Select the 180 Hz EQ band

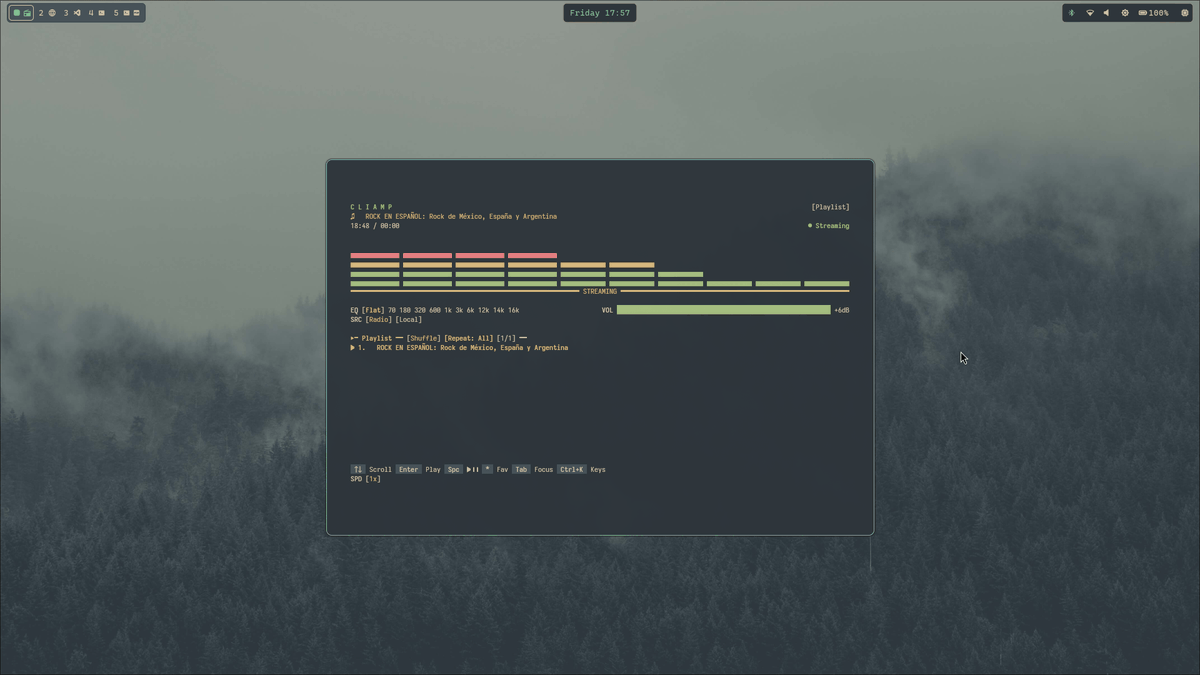pos(406,310)
